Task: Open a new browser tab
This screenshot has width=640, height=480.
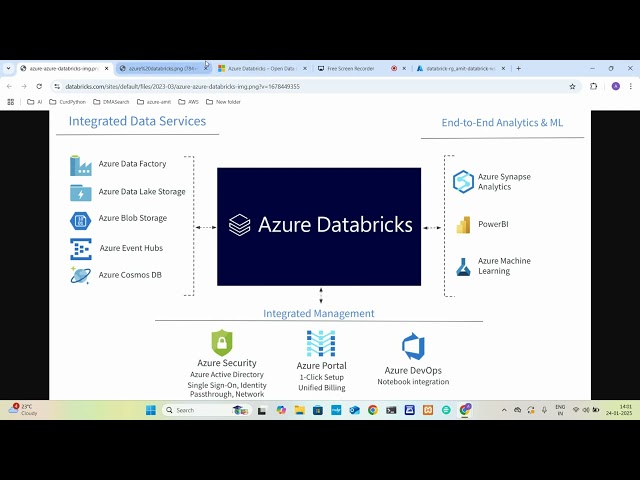Action: click(518, 69)
